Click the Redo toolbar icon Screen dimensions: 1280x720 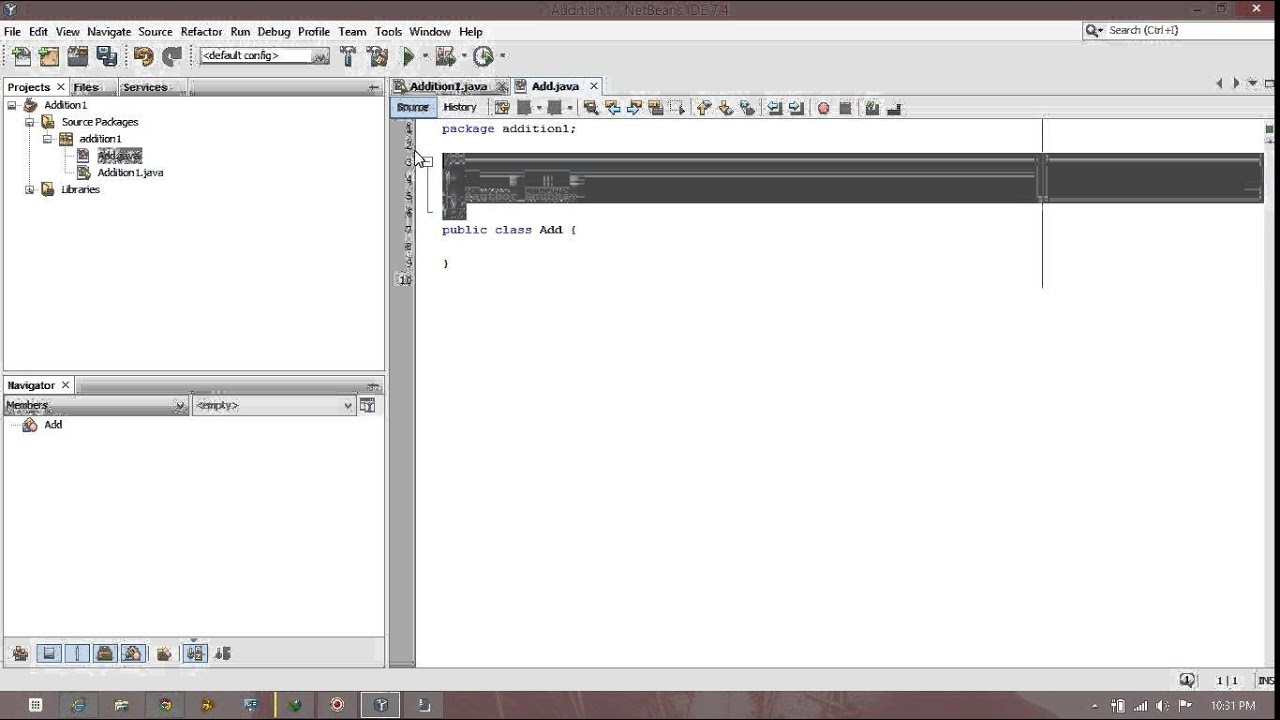(172, 57)
